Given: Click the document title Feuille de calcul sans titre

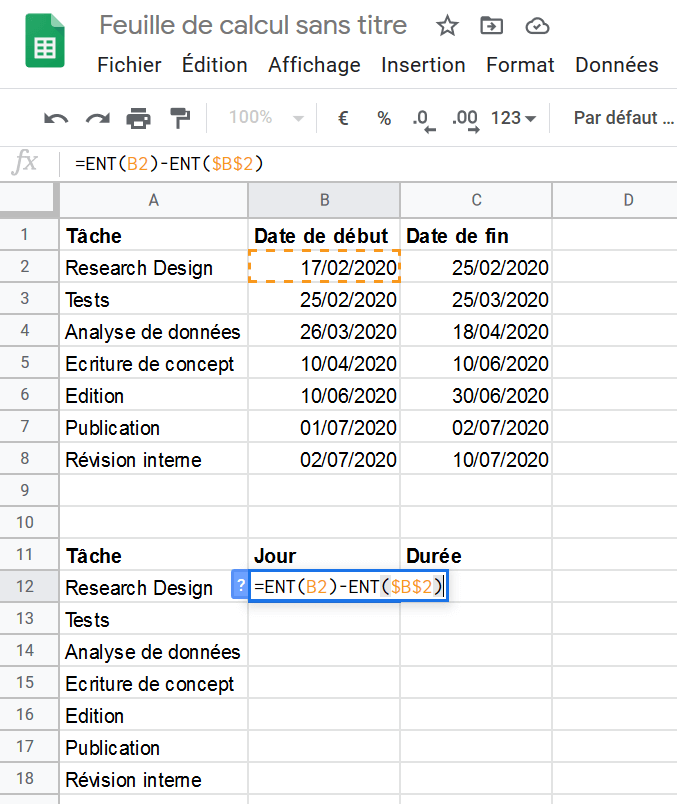Looking at the screenshot, I should (253, 25).
